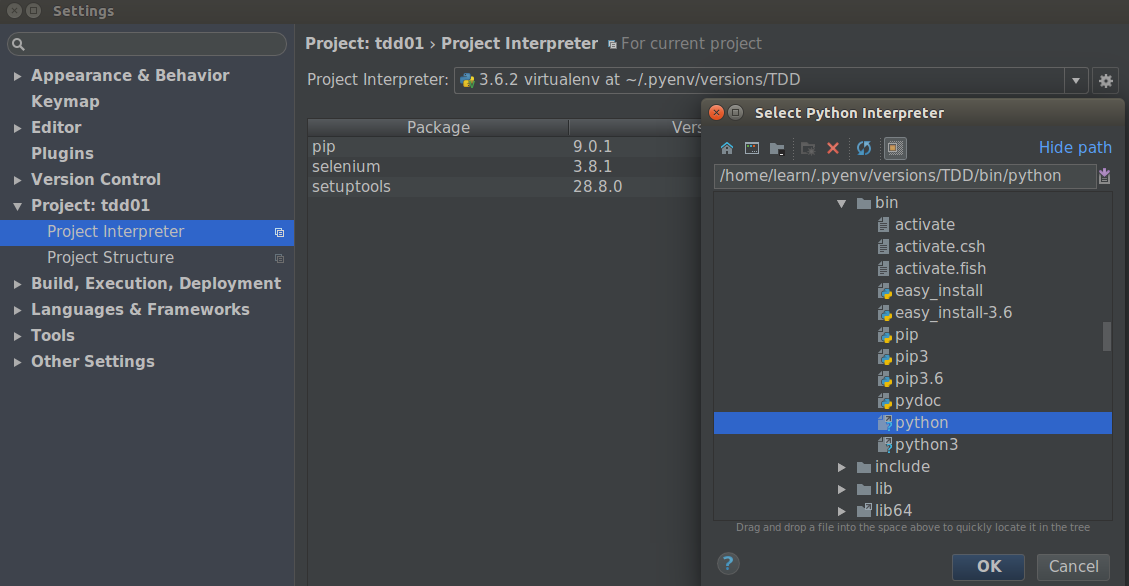Delete selection using the red X icon

[x=833, y=147]
